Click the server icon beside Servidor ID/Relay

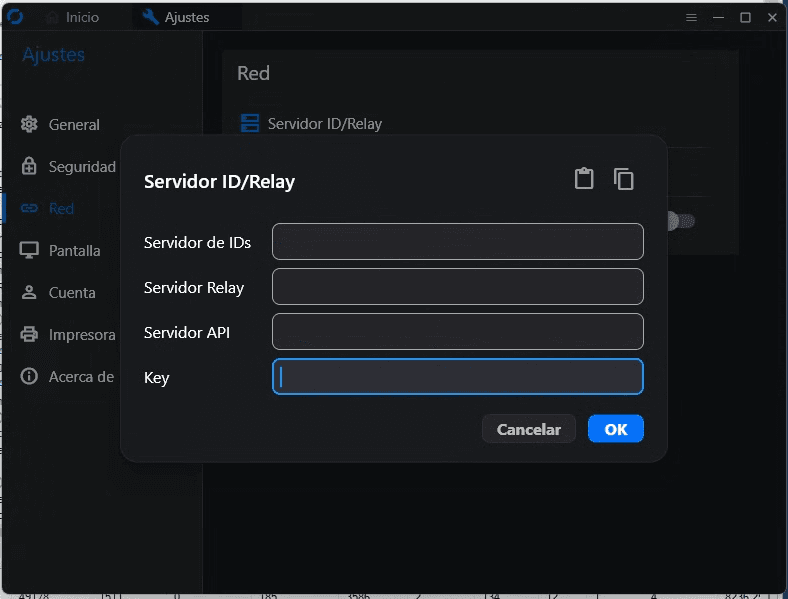(250, 123)
